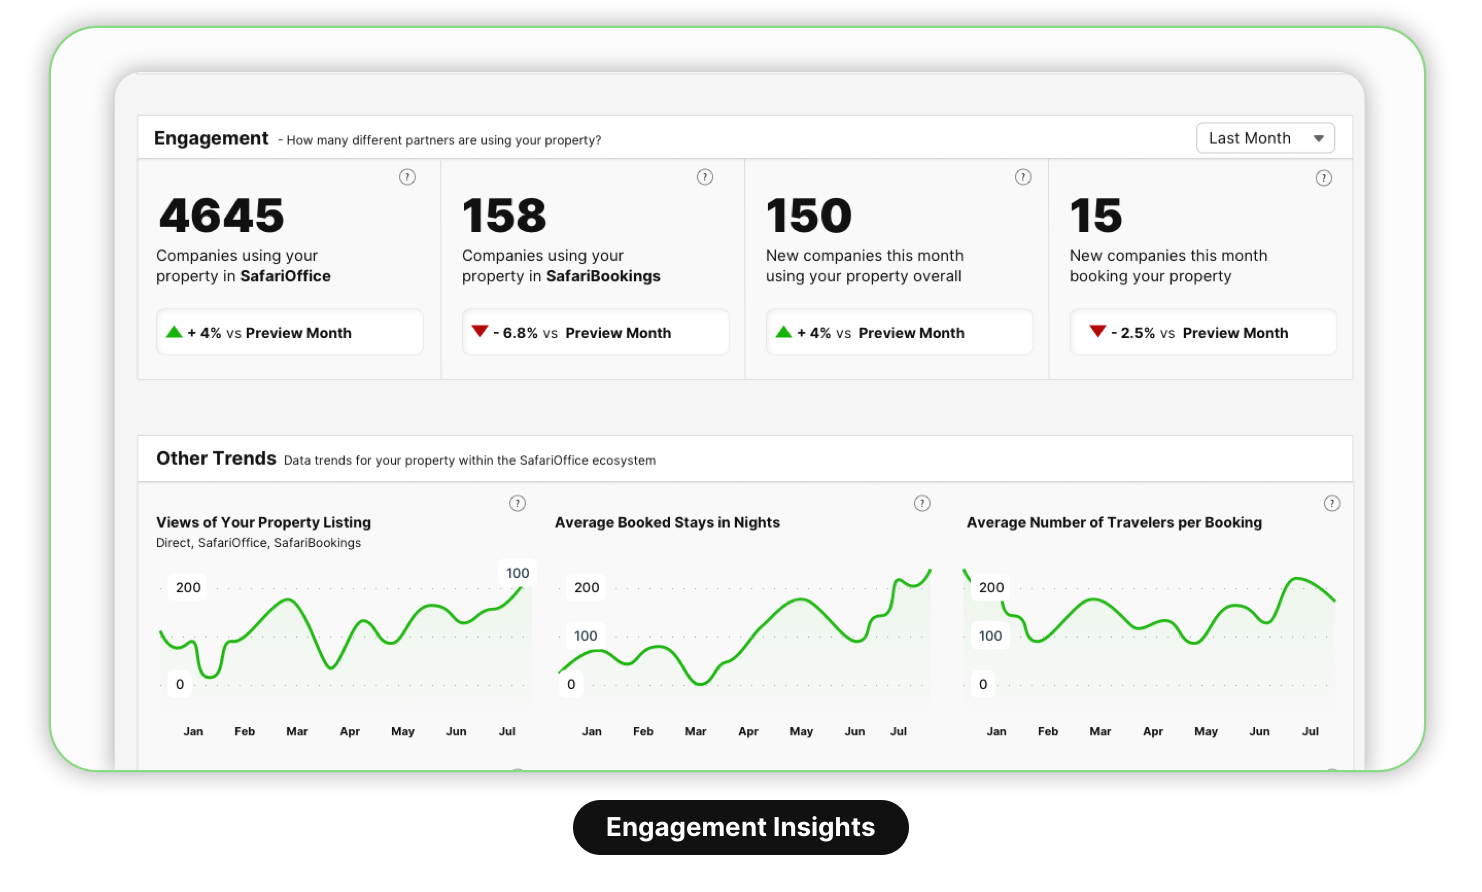
Task: Click the 100 data label on Views chart
Action: point(517,573)
